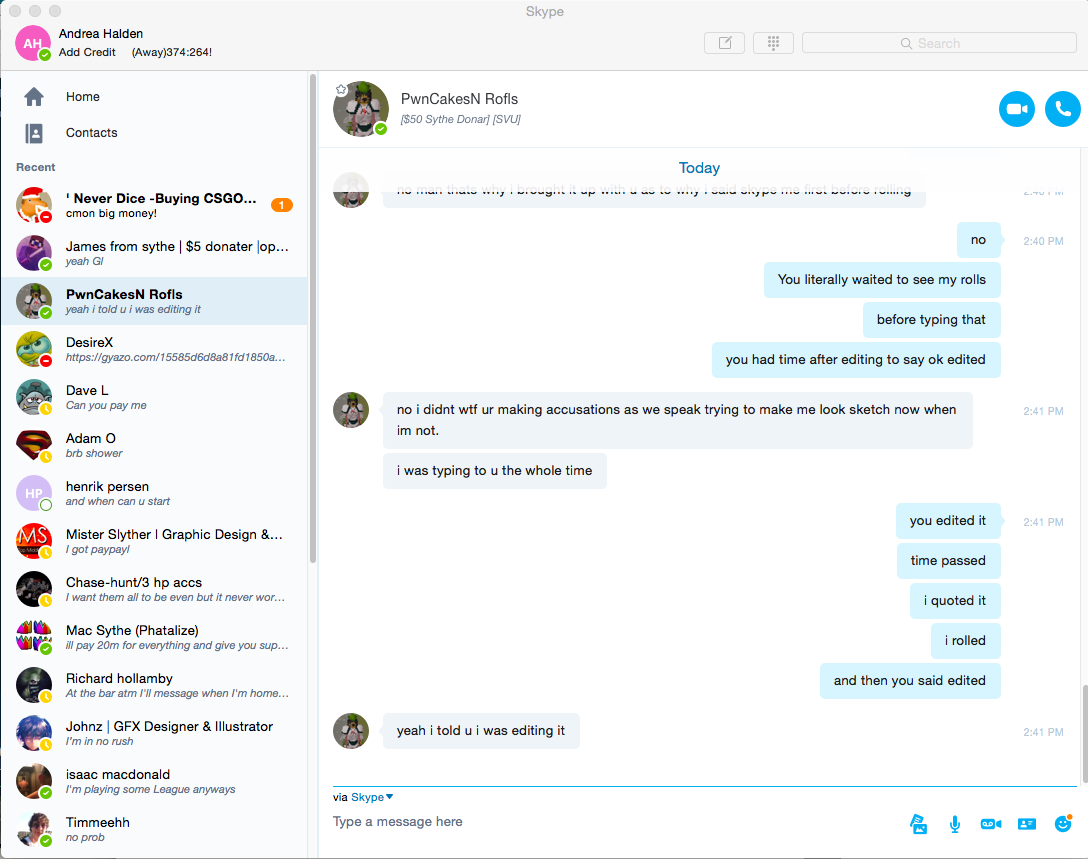Click the chat history scrollbar thumb
Image resolution: width=1088 pixels, height=859 pixels.
[1084, 735]
